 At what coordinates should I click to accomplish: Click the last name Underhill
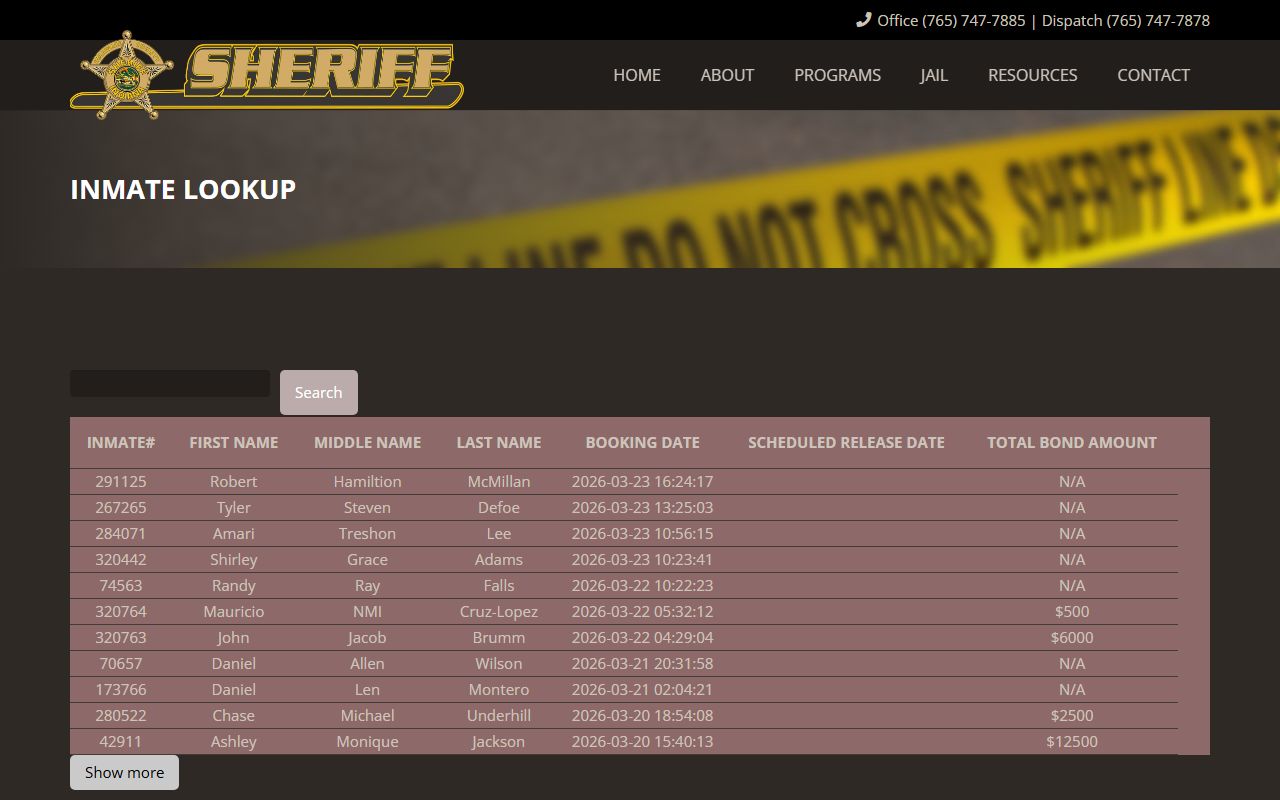(x=499, y=715)
